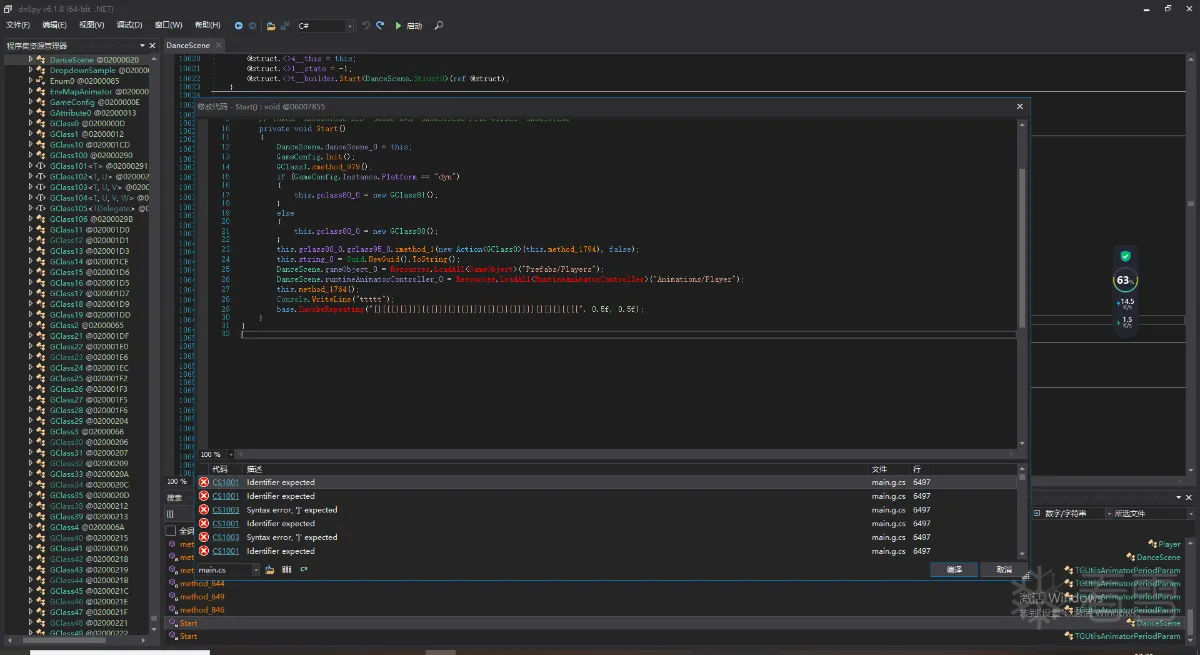1200x655 pixels.
Task: Click the add assembly reference icon beside main.cs
Action: 270,569
